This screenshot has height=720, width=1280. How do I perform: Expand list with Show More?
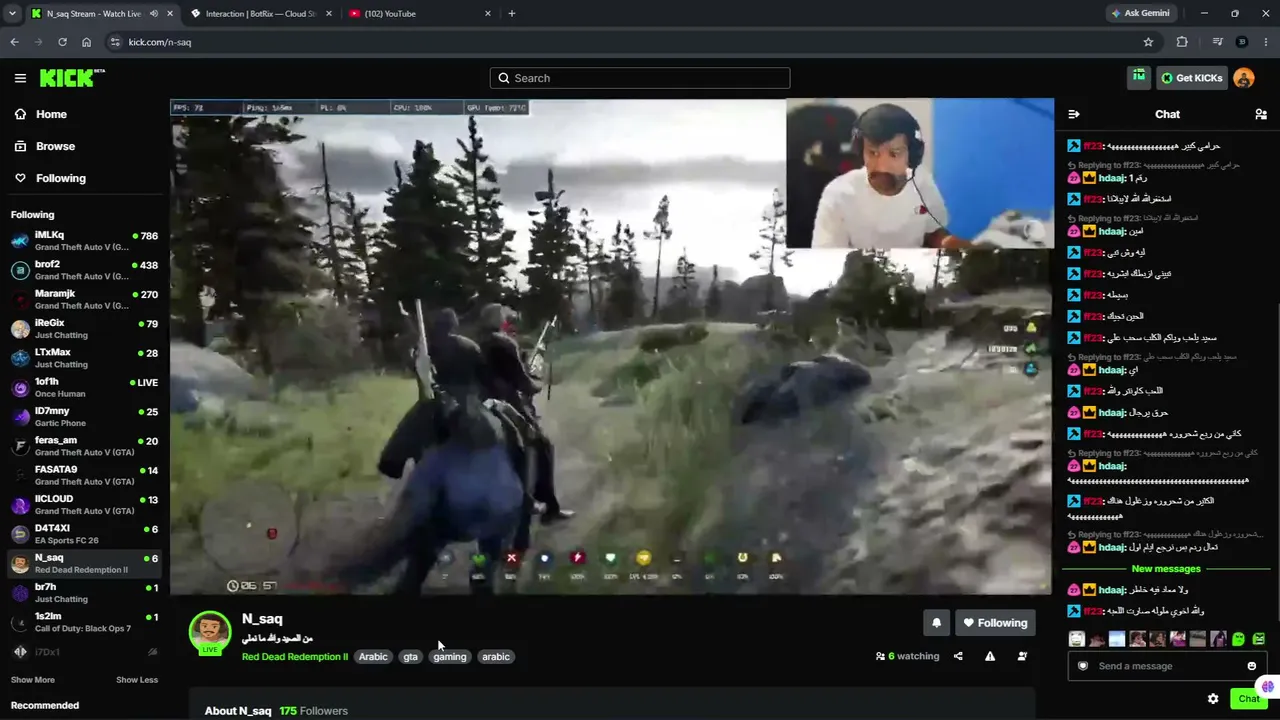tap(33, 680)
